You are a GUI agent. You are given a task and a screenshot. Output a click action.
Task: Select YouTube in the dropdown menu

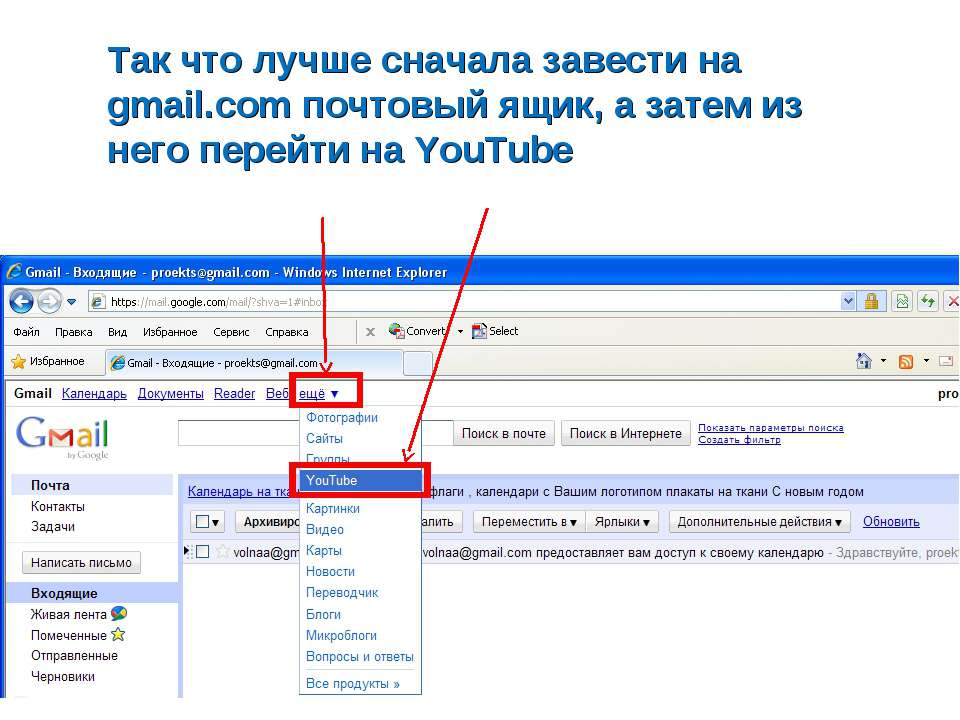pyautogui.click(x=360, y=481)
